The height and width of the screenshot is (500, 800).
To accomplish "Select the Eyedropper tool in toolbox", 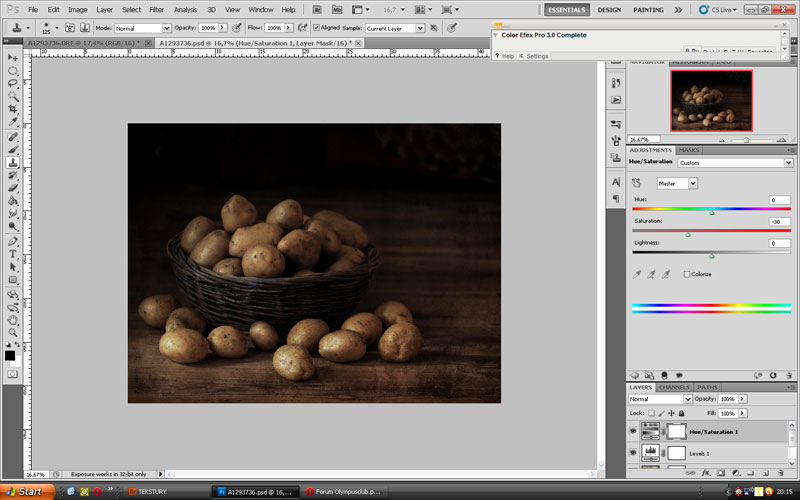I will click(13, 123).
